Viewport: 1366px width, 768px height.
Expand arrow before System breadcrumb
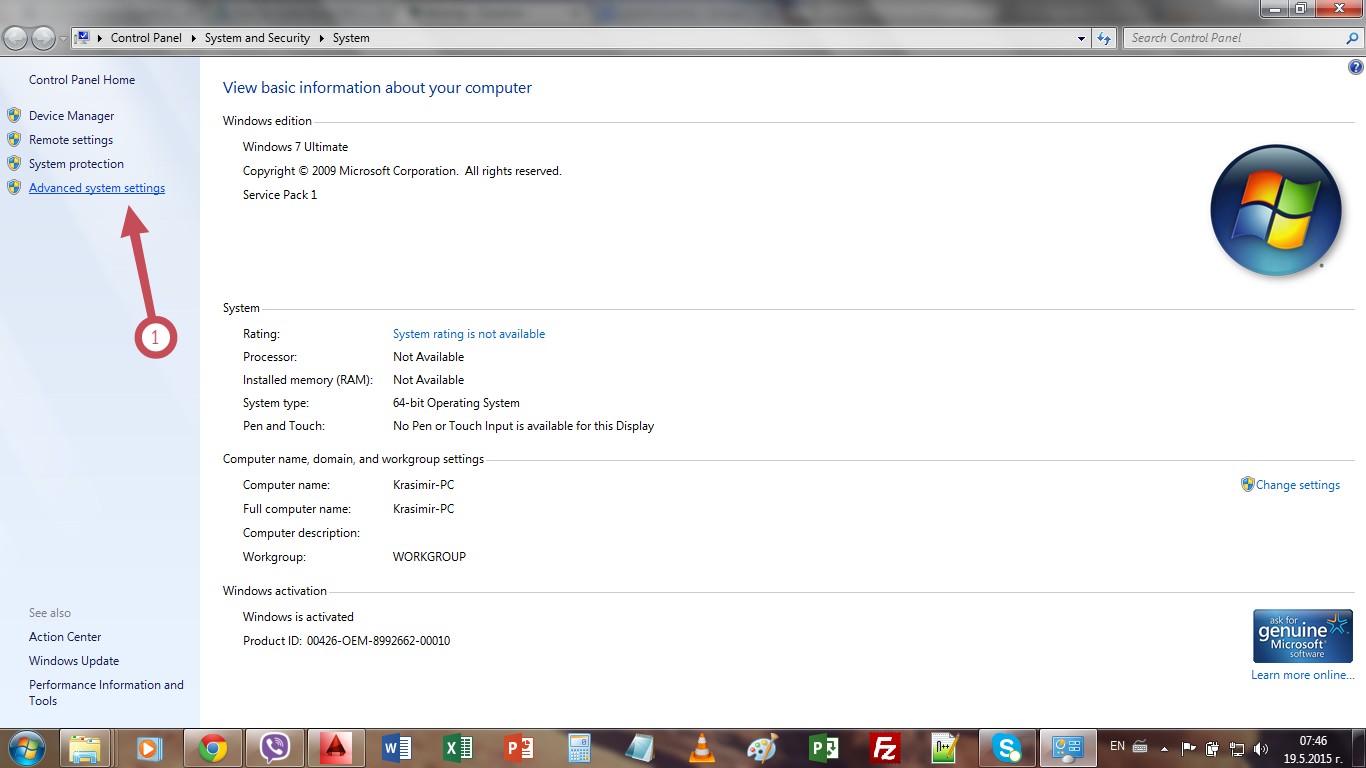click(322, 38)
